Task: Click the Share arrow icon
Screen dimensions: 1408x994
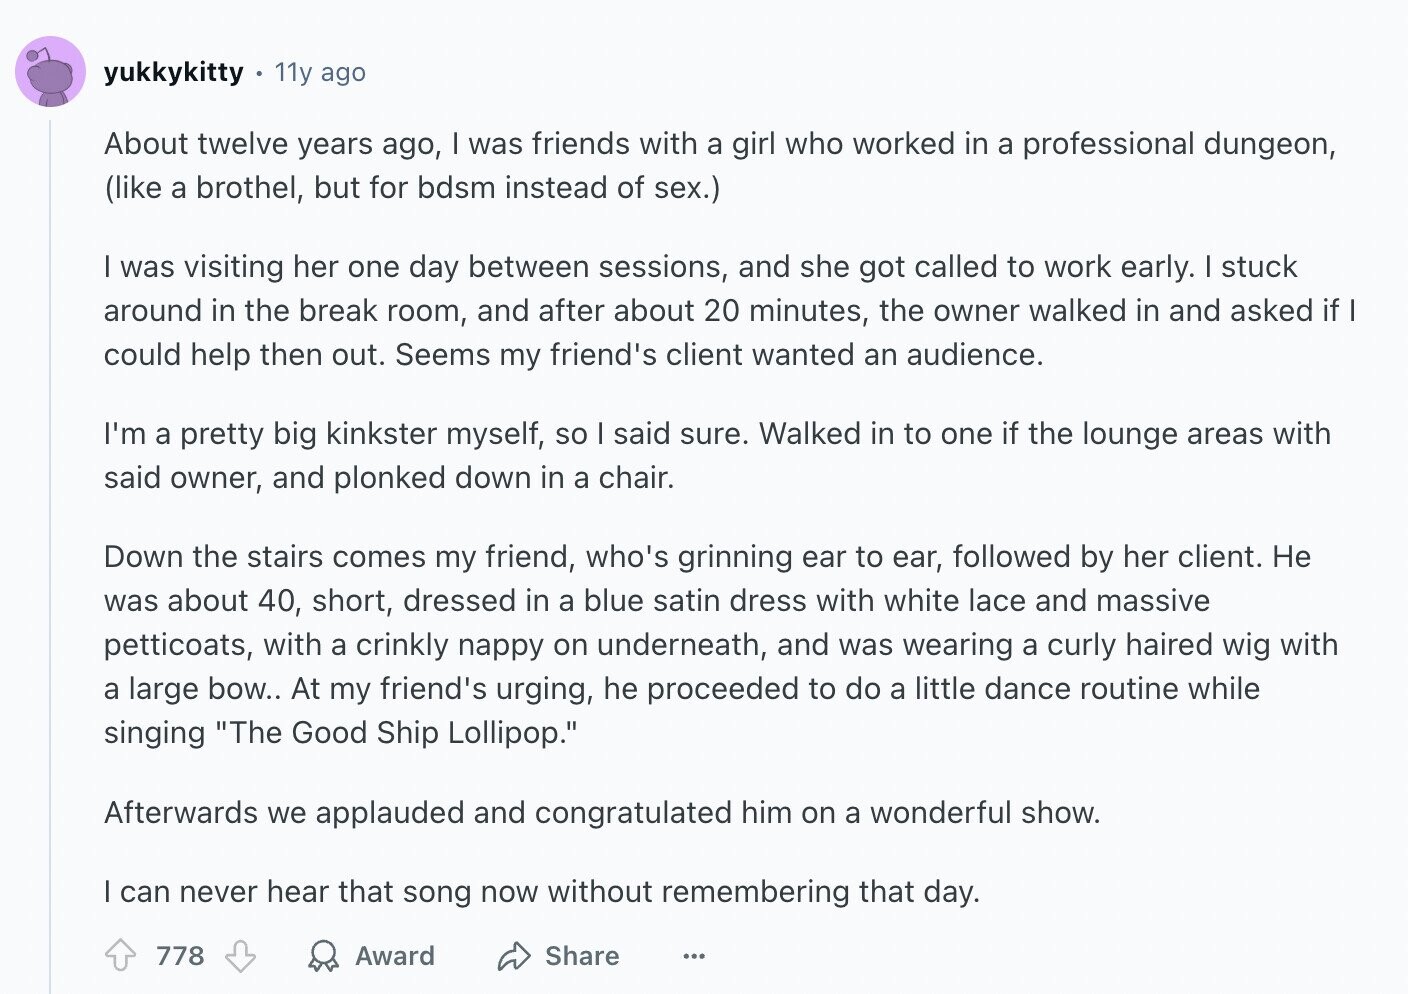Action: (x=514, y=956)
